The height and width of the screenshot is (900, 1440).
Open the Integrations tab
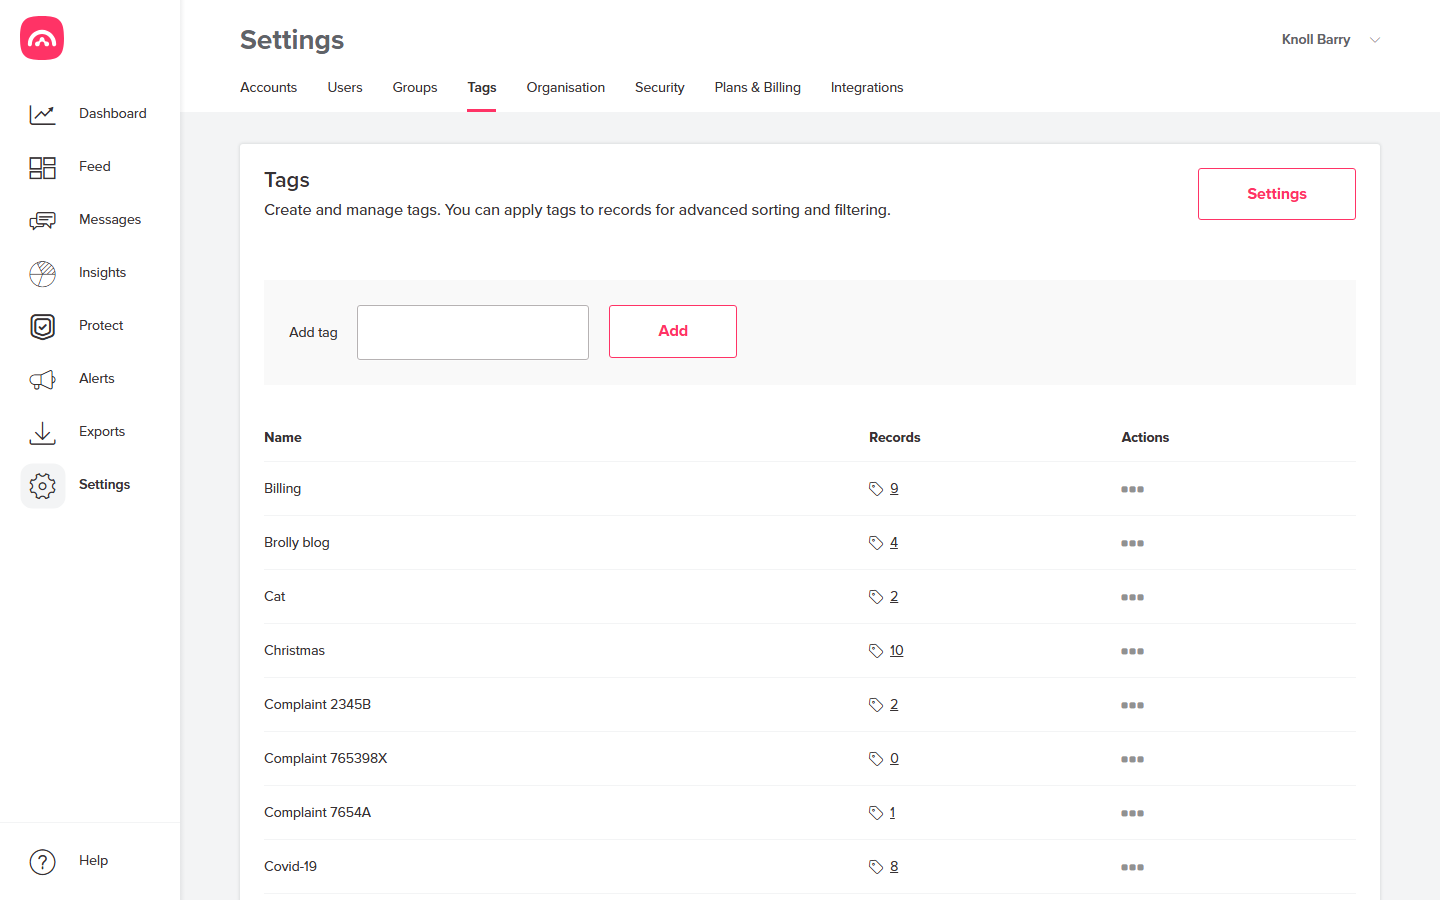867,87
